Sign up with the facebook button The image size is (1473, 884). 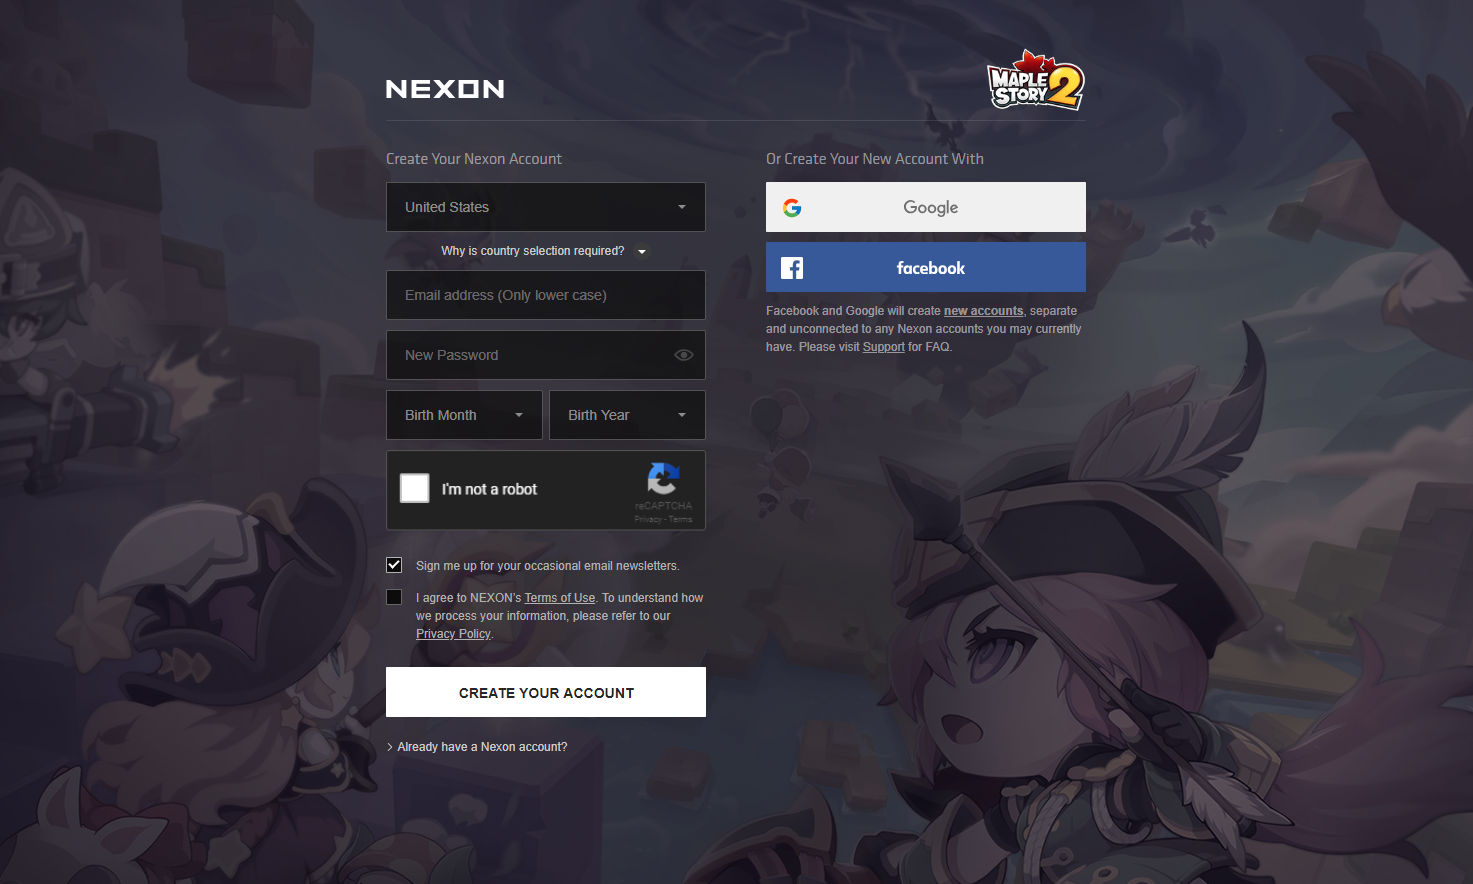click(926, 267)
